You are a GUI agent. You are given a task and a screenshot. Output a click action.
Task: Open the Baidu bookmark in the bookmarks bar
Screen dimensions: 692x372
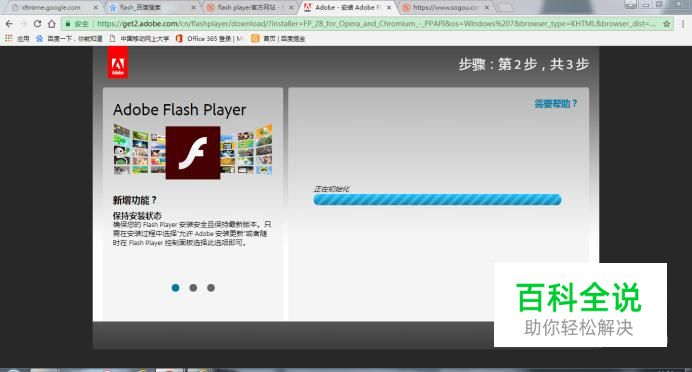pyautogui.click(x=69, y=39)
